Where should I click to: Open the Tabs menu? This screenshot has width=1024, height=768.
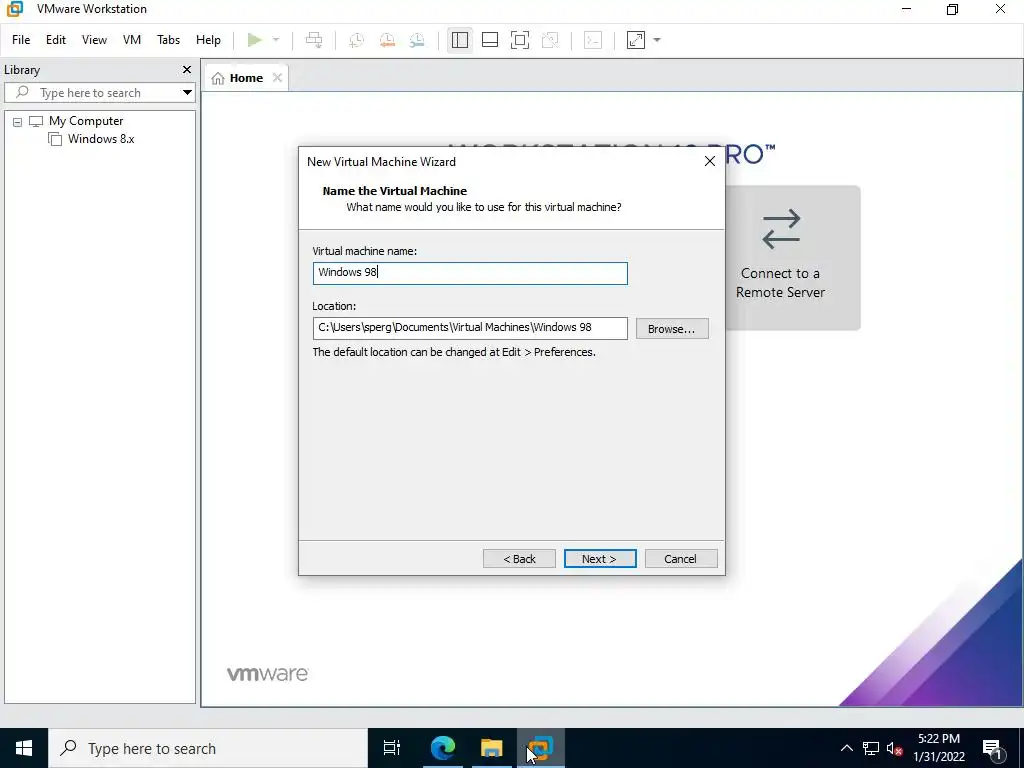tap(168, 40)
